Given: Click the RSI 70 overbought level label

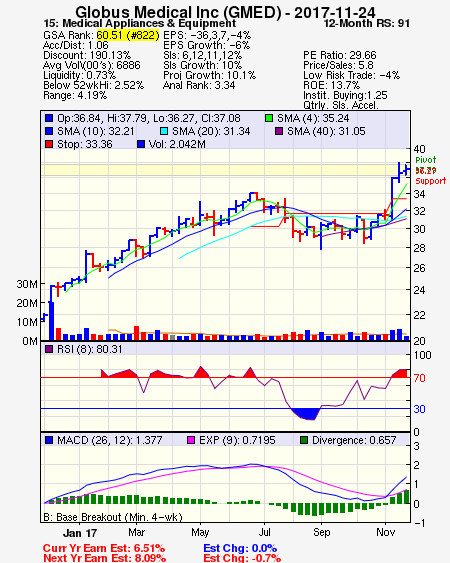Looking at the screenshot, I should [419, 378].
